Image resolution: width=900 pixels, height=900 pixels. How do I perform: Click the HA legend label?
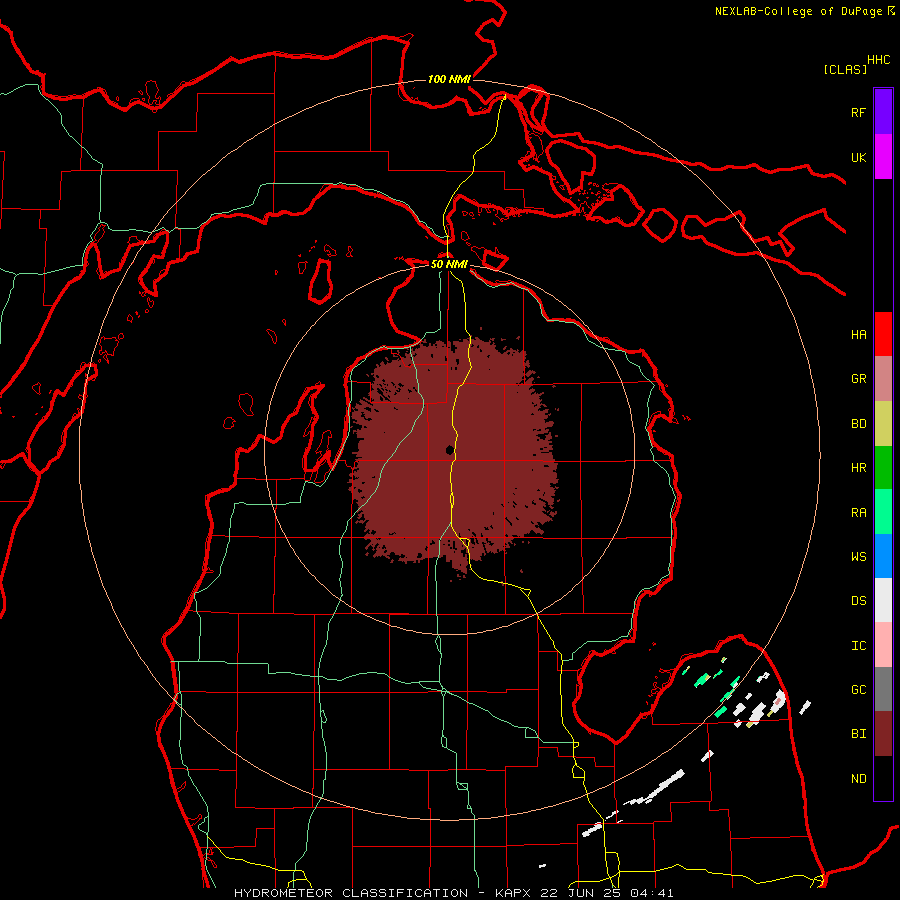[x=858, y=335]
